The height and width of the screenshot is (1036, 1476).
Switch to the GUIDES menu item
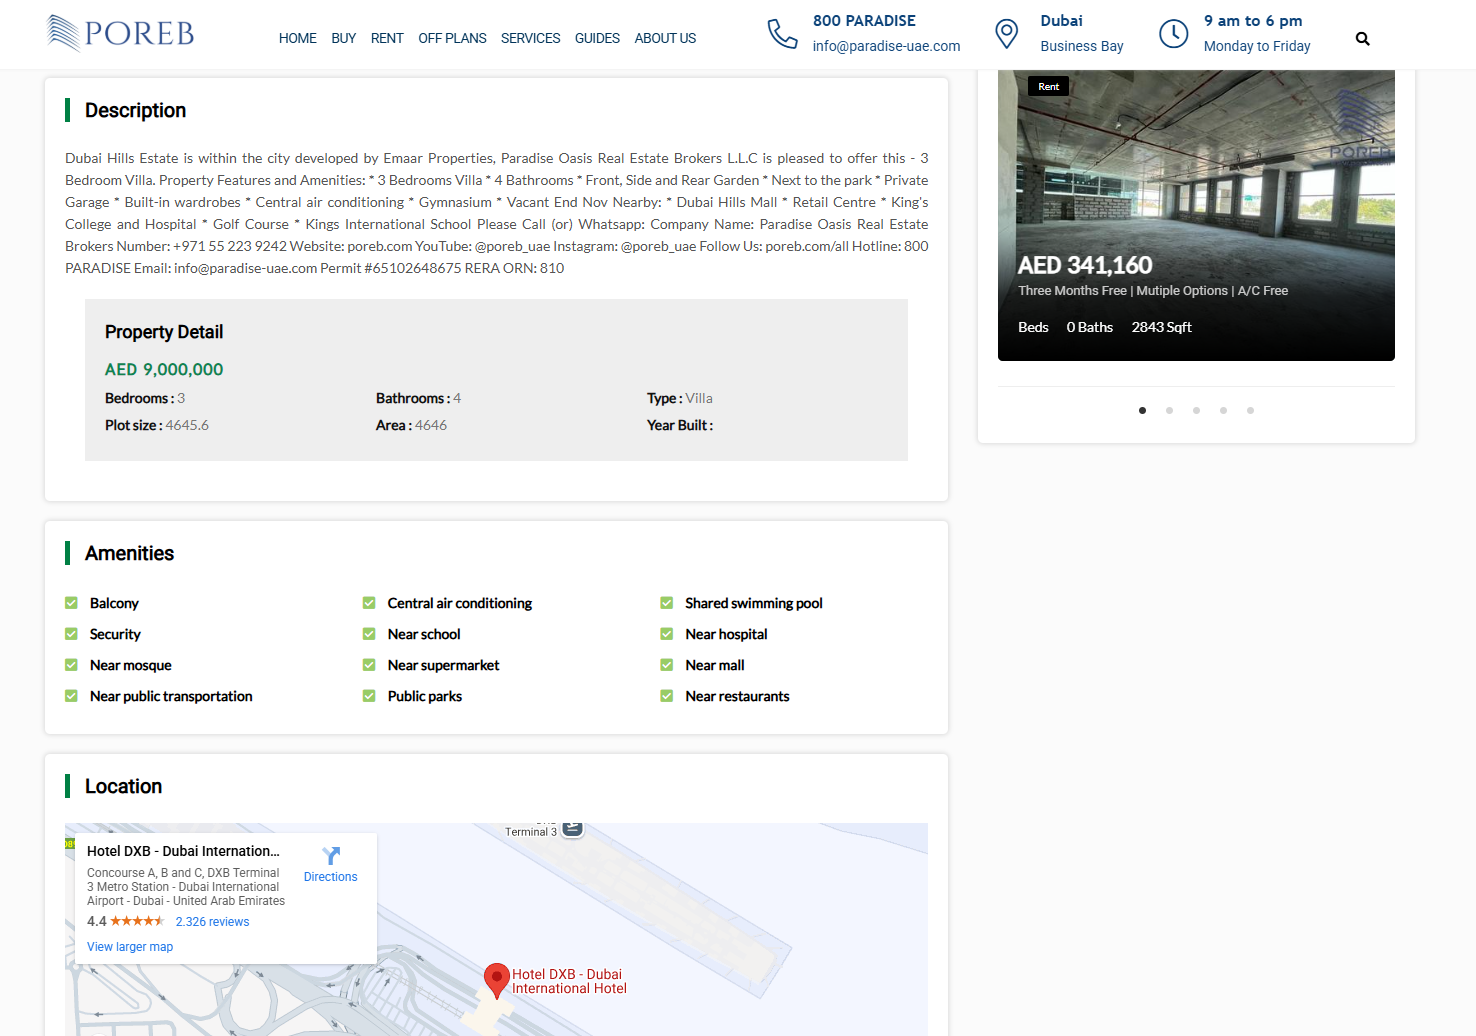pyautogui.click(x=597, y=38)
